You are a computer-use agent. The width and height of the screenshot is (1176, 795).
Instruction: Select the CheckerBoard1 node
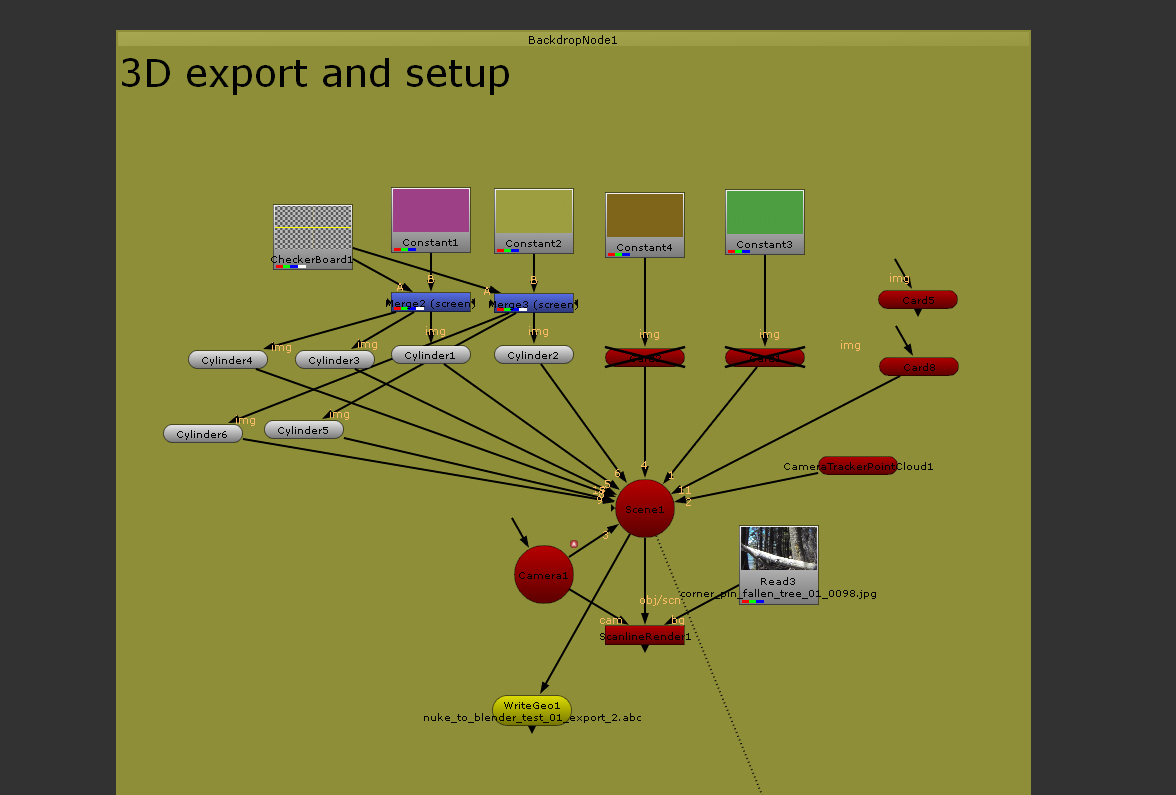click(x=312, y=230)
